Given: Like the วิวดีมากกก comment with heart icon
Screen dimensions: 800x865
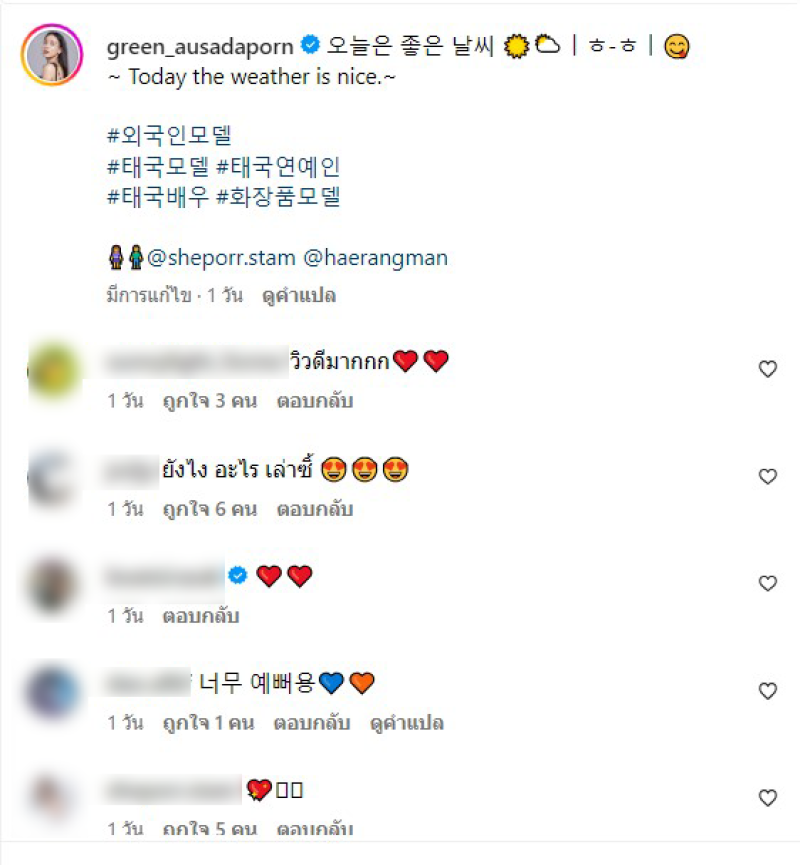Looking at the screenshot, I should coord(767,369).
